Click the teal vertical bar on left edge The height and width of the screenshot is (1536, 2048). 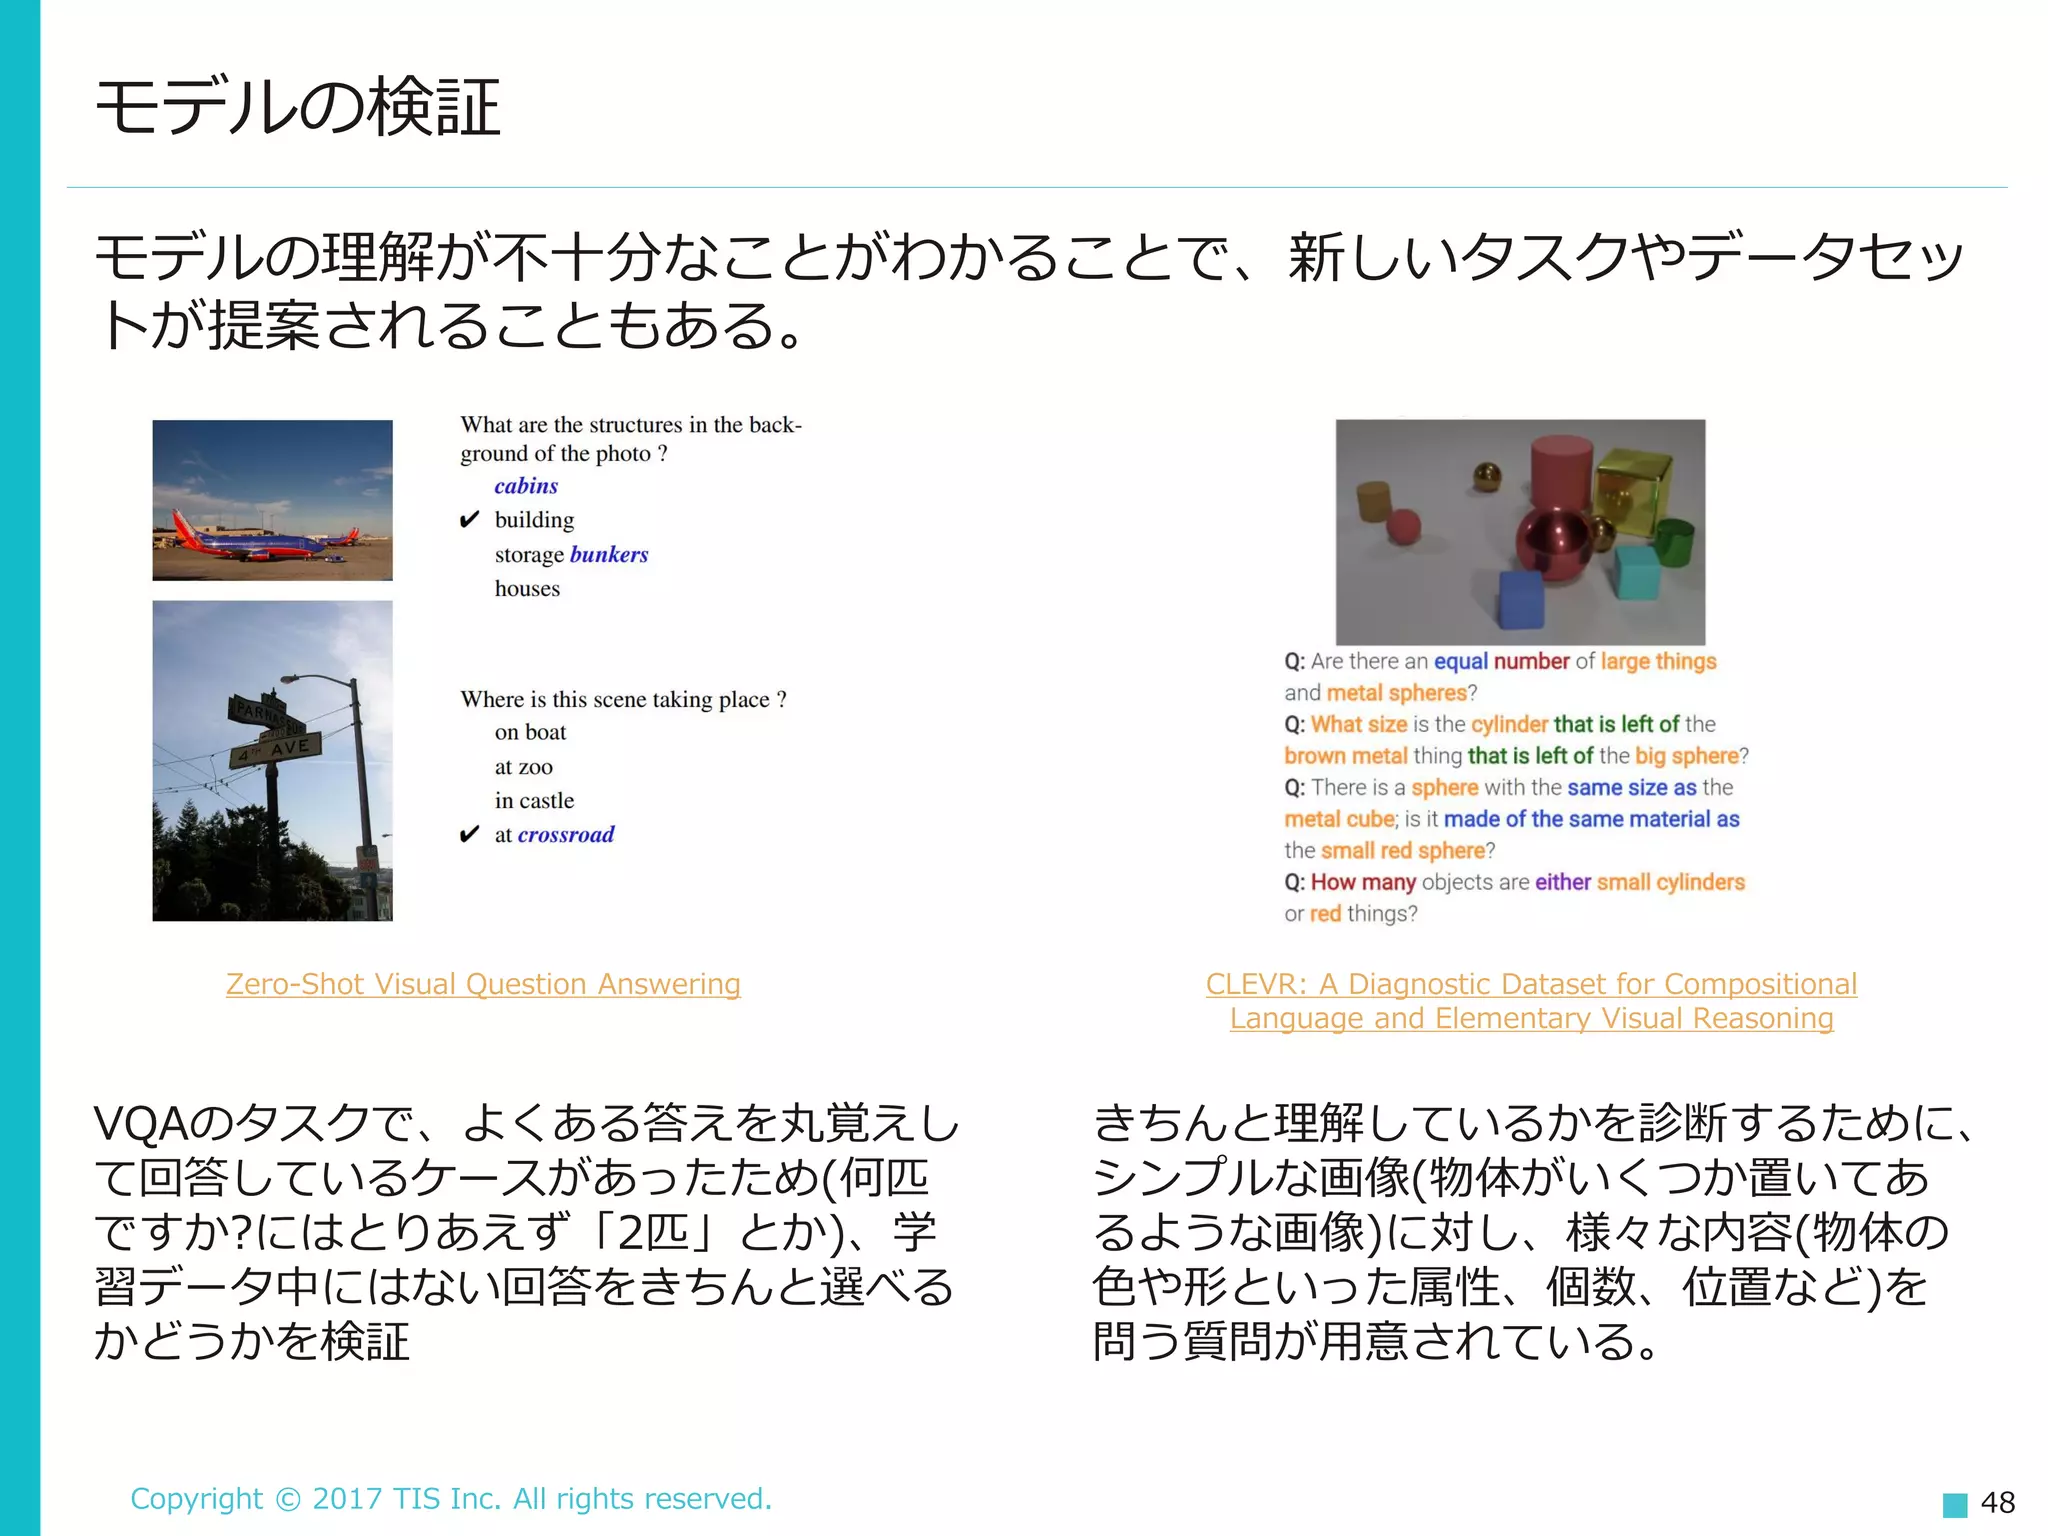point(20,768)
